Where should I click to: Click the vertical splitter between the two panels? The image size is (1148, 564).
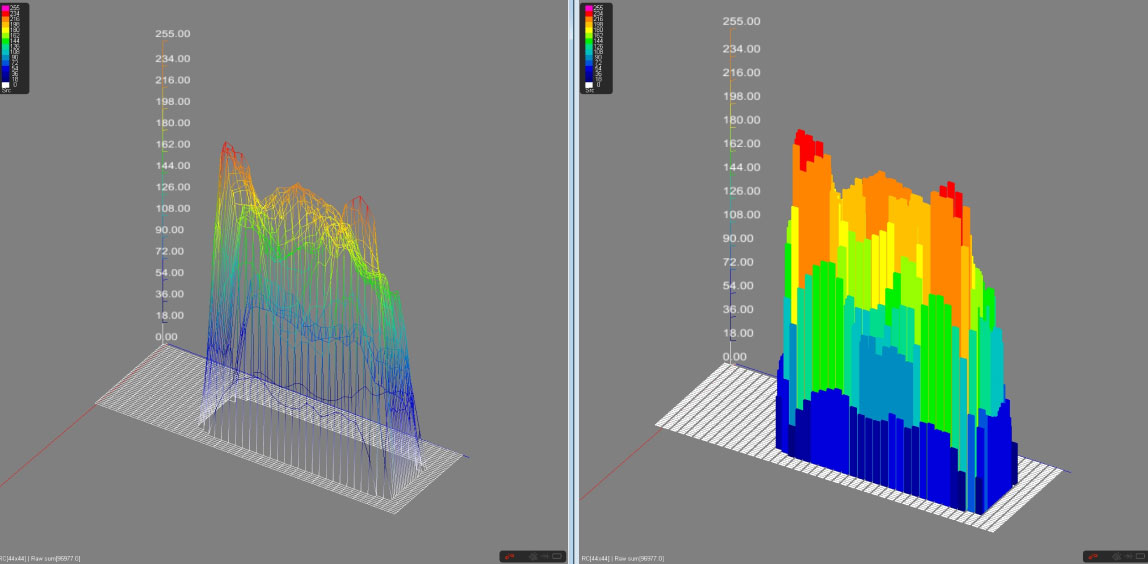[x=573, y=280]
